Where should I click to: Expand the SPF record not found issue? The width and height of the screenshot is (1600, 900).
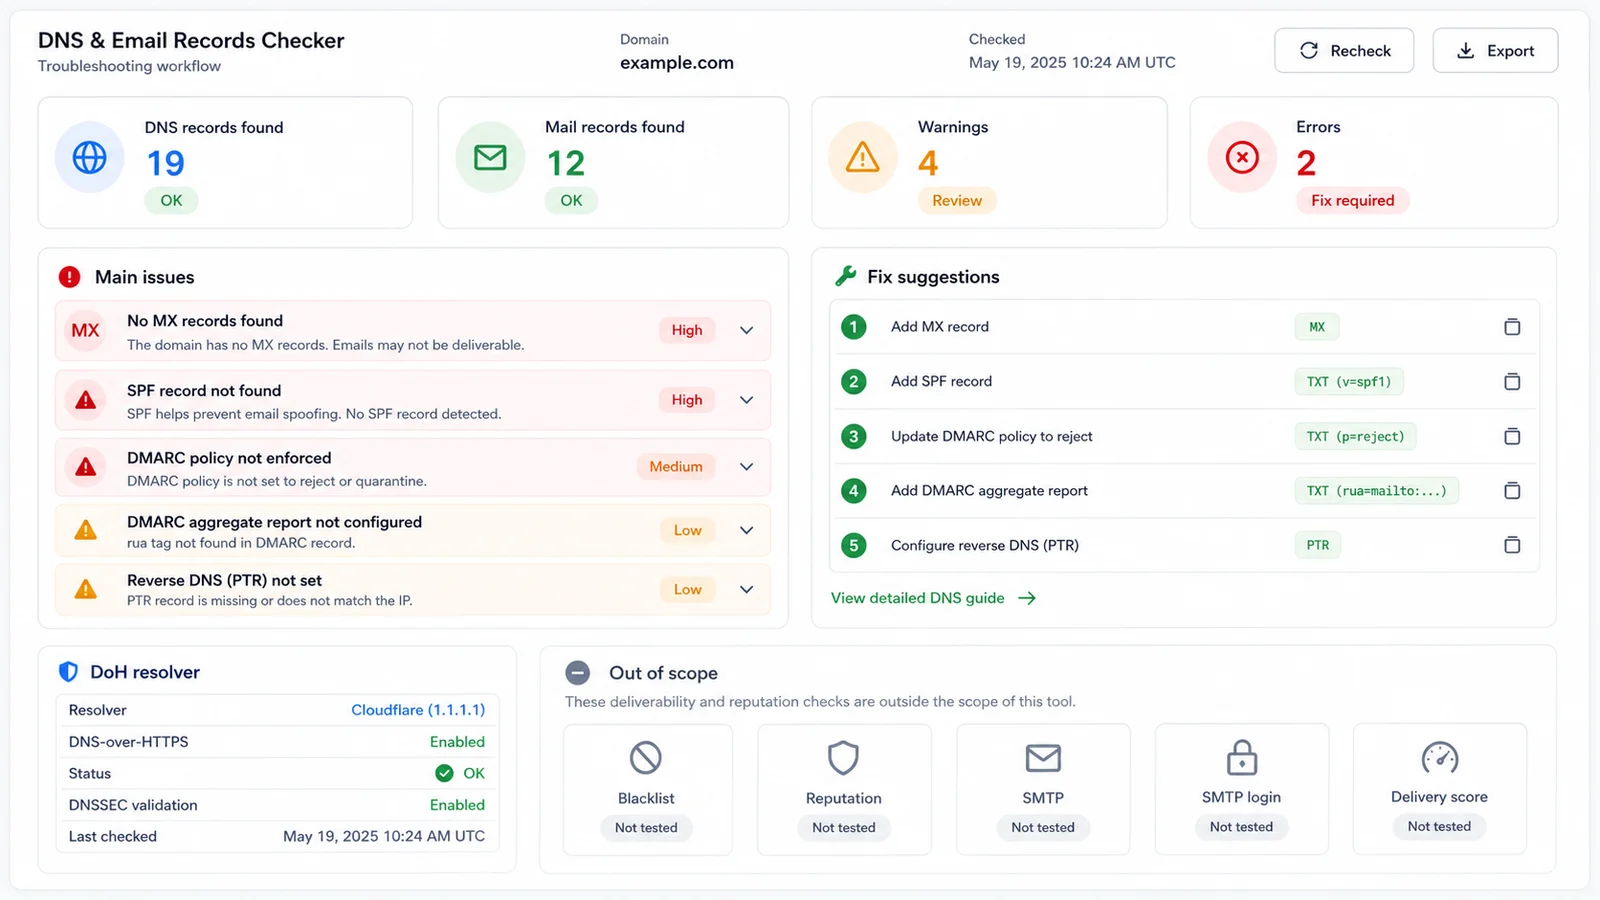point(746,400)
